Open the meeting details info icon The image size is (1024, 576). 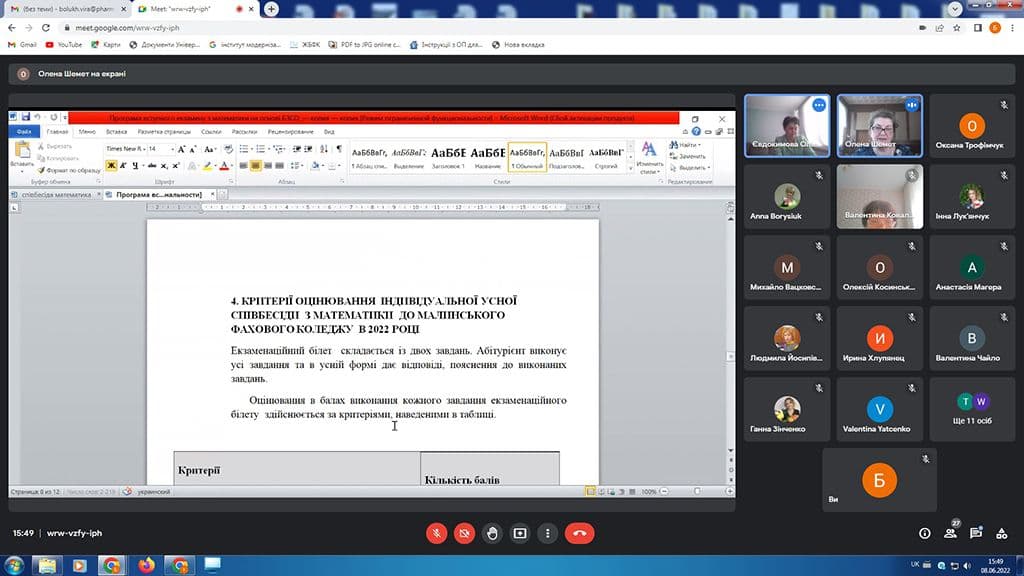coord(925,534)
